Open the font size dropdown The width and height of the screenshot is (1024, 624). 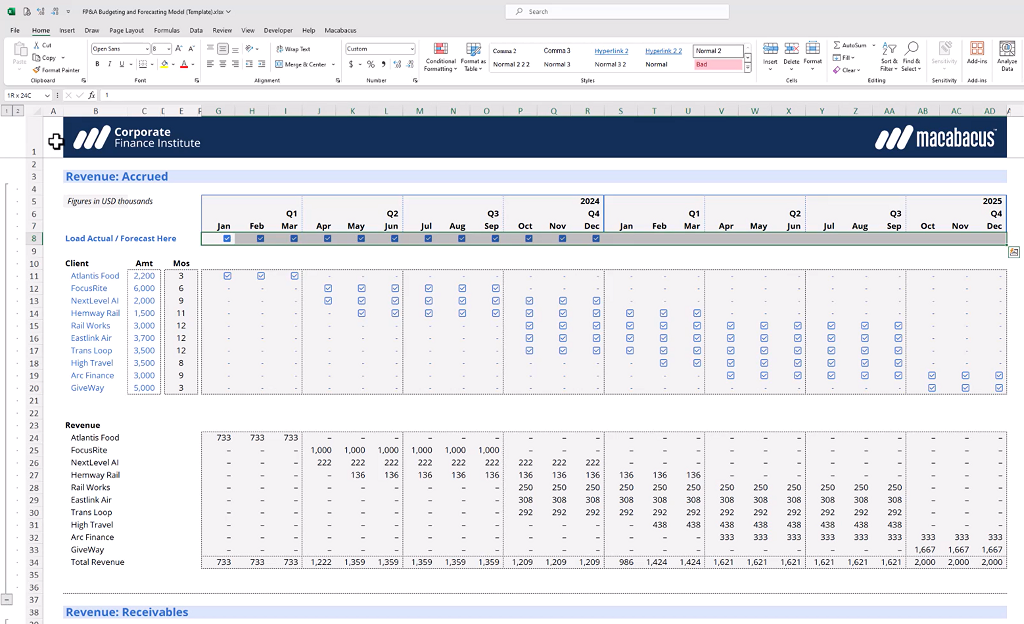tap(168, 49)
